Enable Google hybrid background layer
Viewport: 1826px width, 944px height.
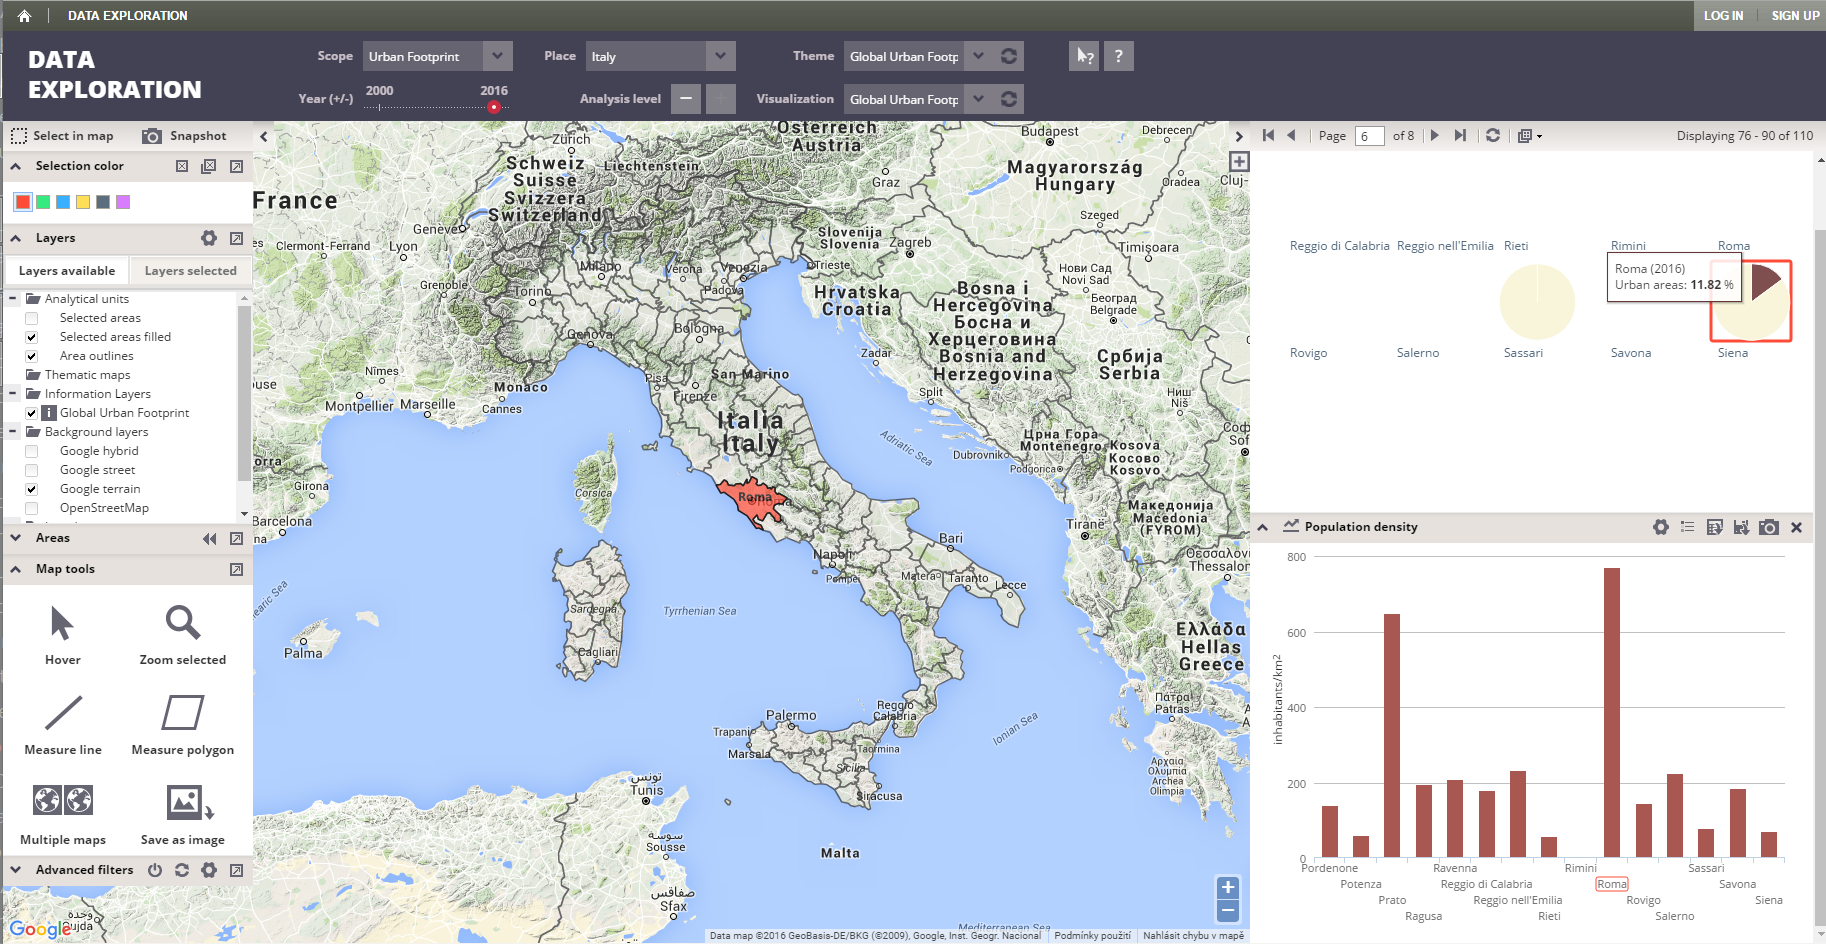32,451
